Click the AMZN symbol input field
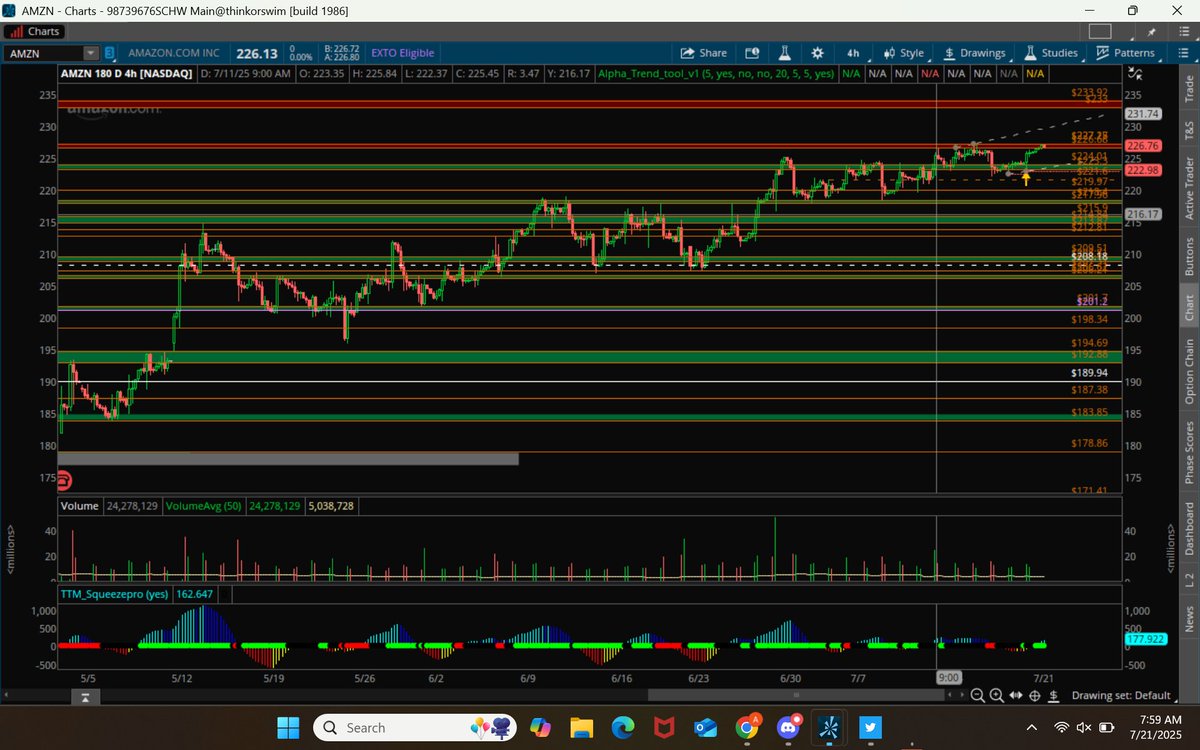This screenshot has height=750, width=1200. 44,53
